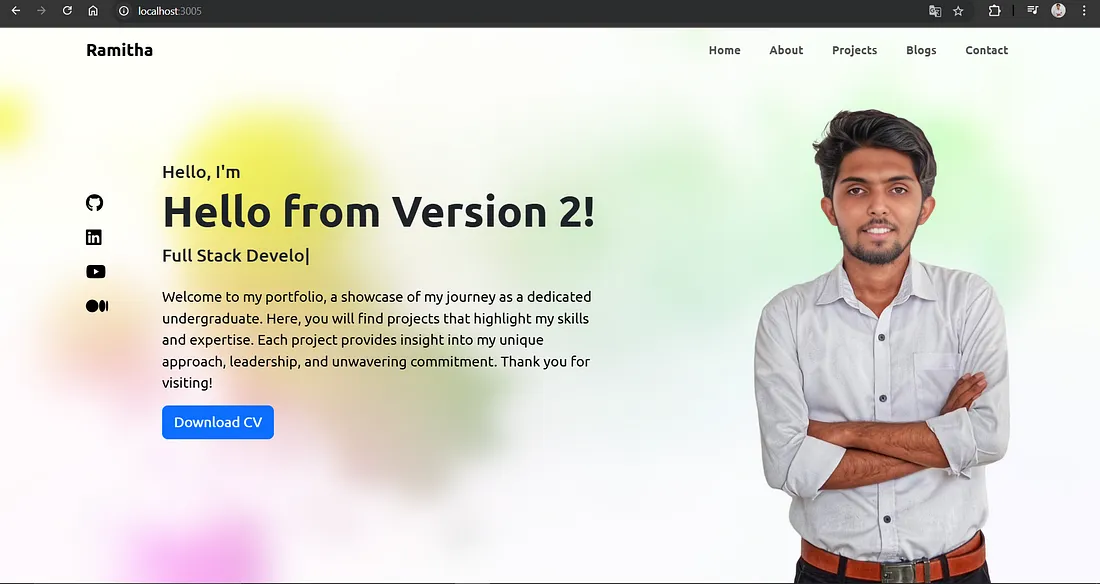The height and width of the screenshot is (584, 1100).
Task: Visit the Blogs nav link
Action: [x=921, y=51]
